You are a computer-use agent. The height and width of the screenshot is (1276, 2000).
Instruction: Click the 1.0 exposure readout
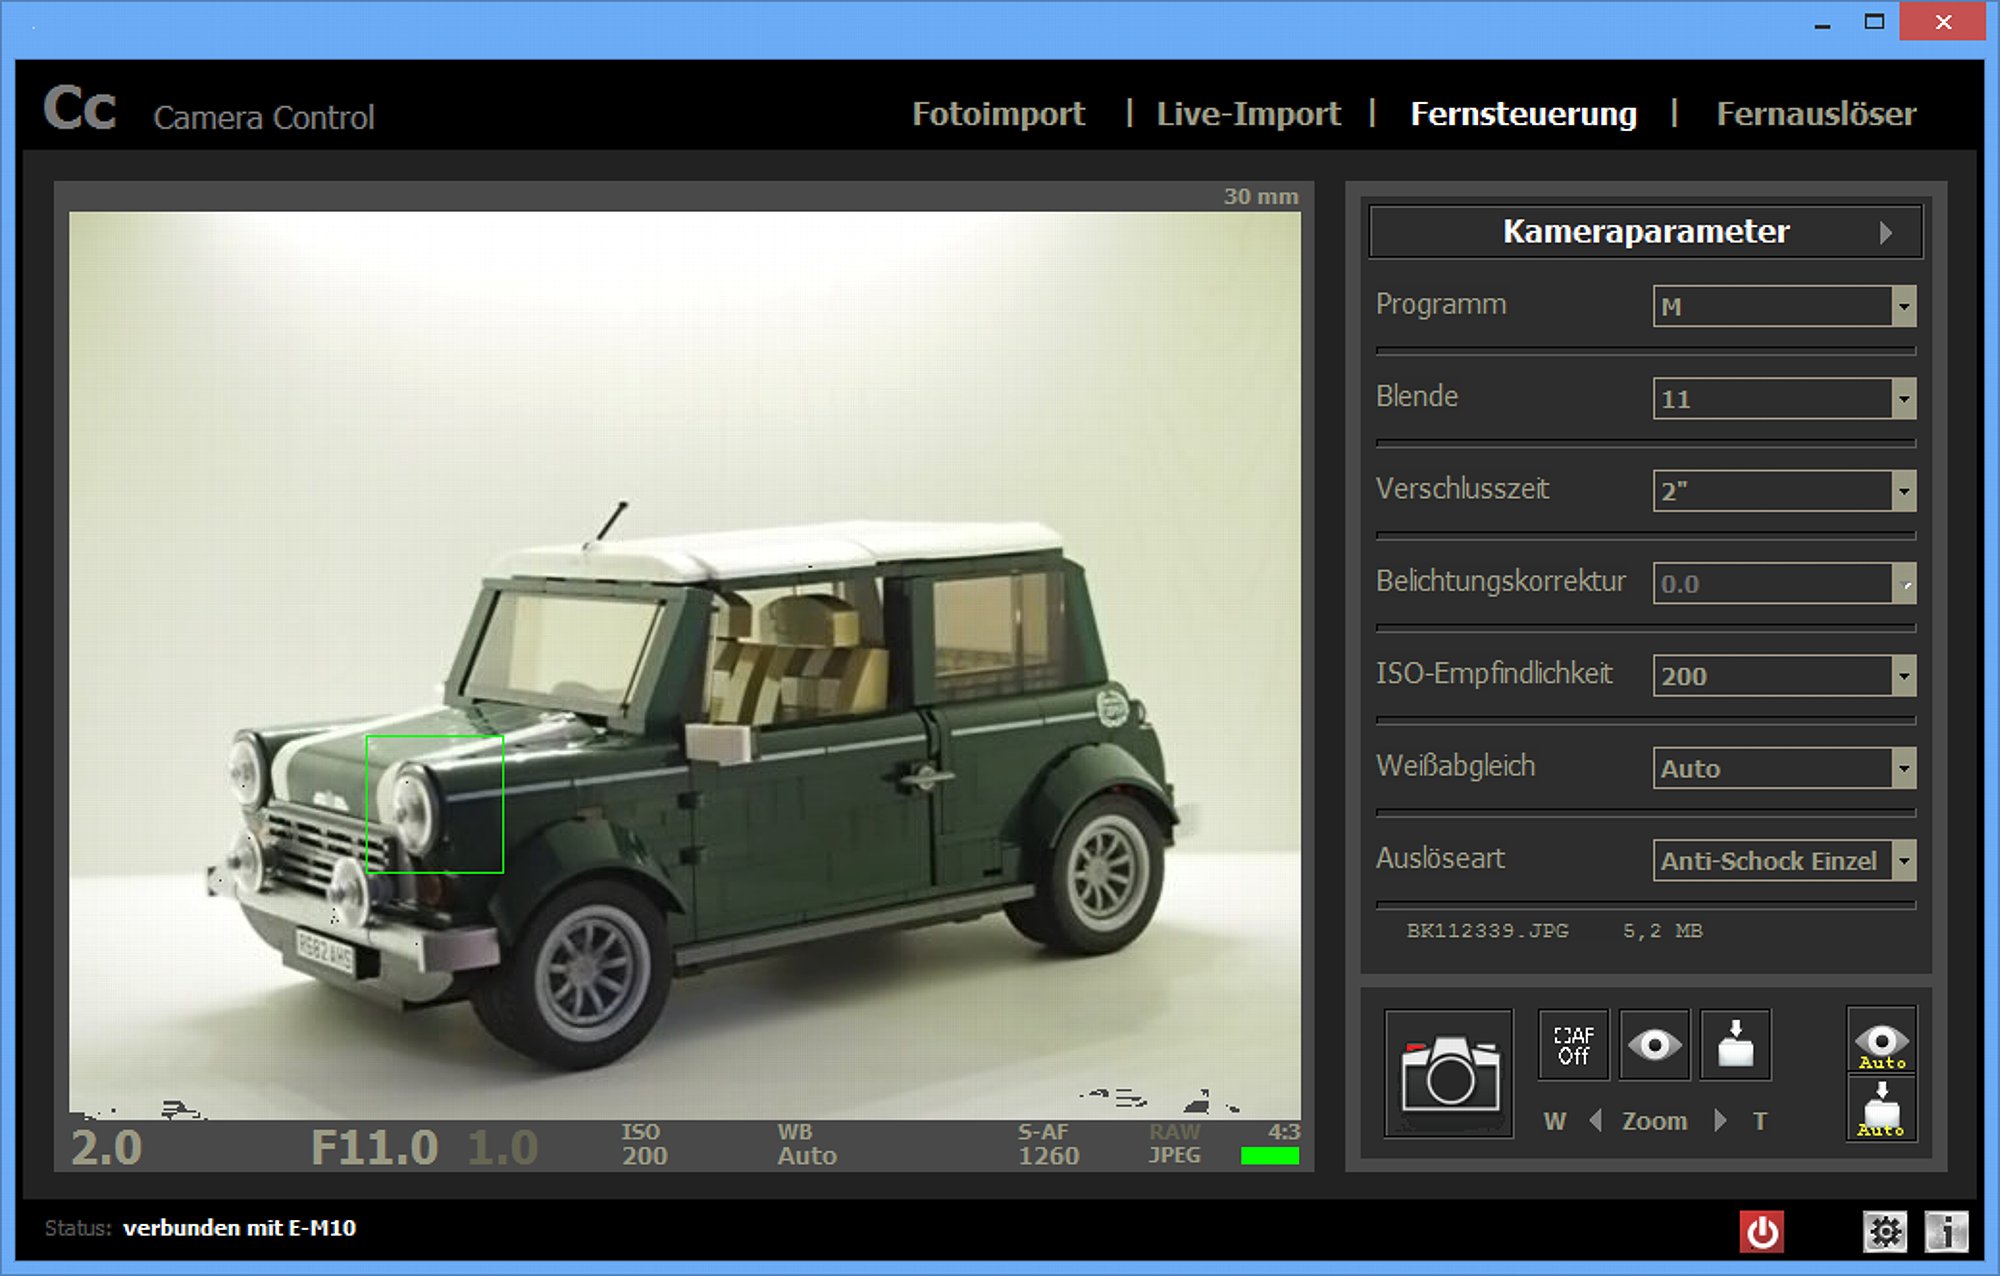[x=503, y=1147]
